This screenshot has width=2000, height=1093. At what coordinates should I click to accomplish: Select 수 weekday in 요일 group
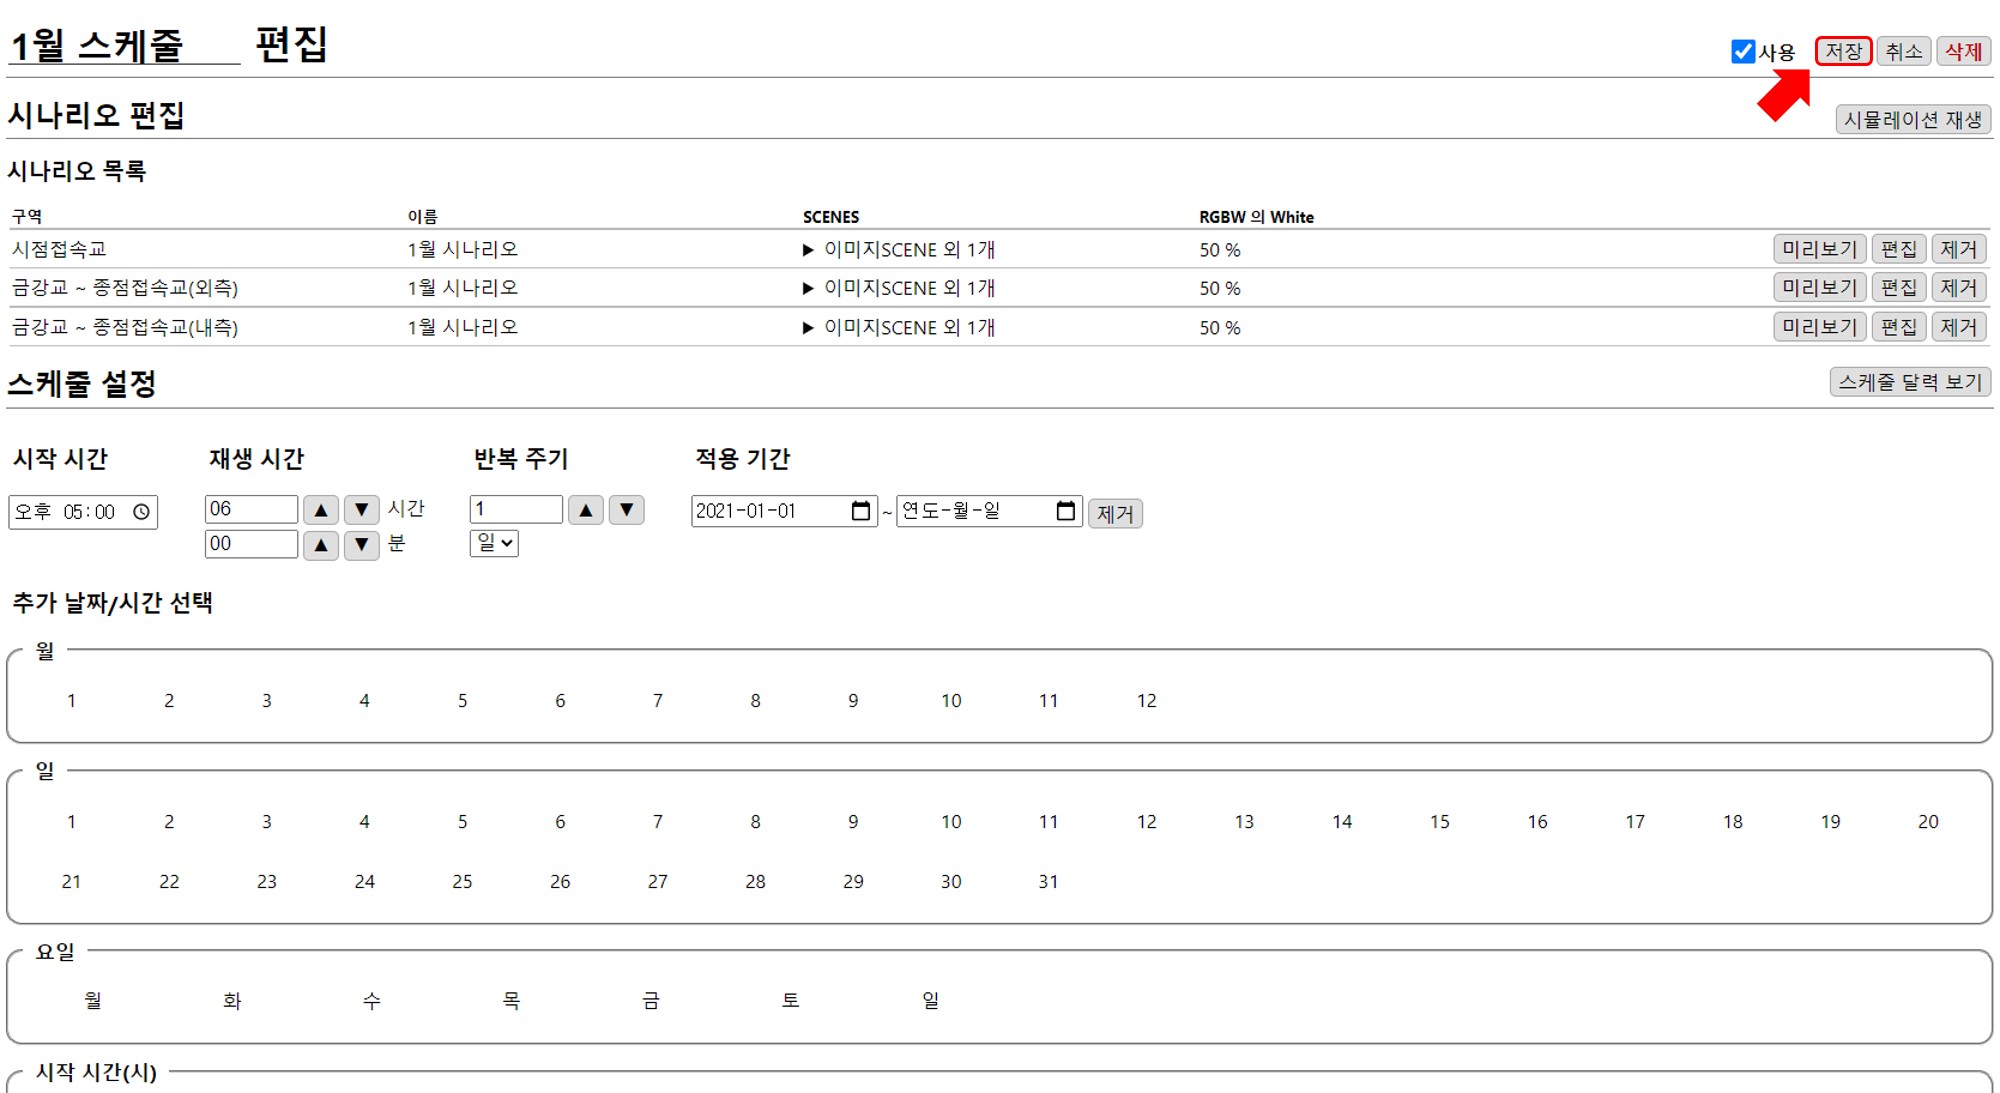pos(372,1001)
